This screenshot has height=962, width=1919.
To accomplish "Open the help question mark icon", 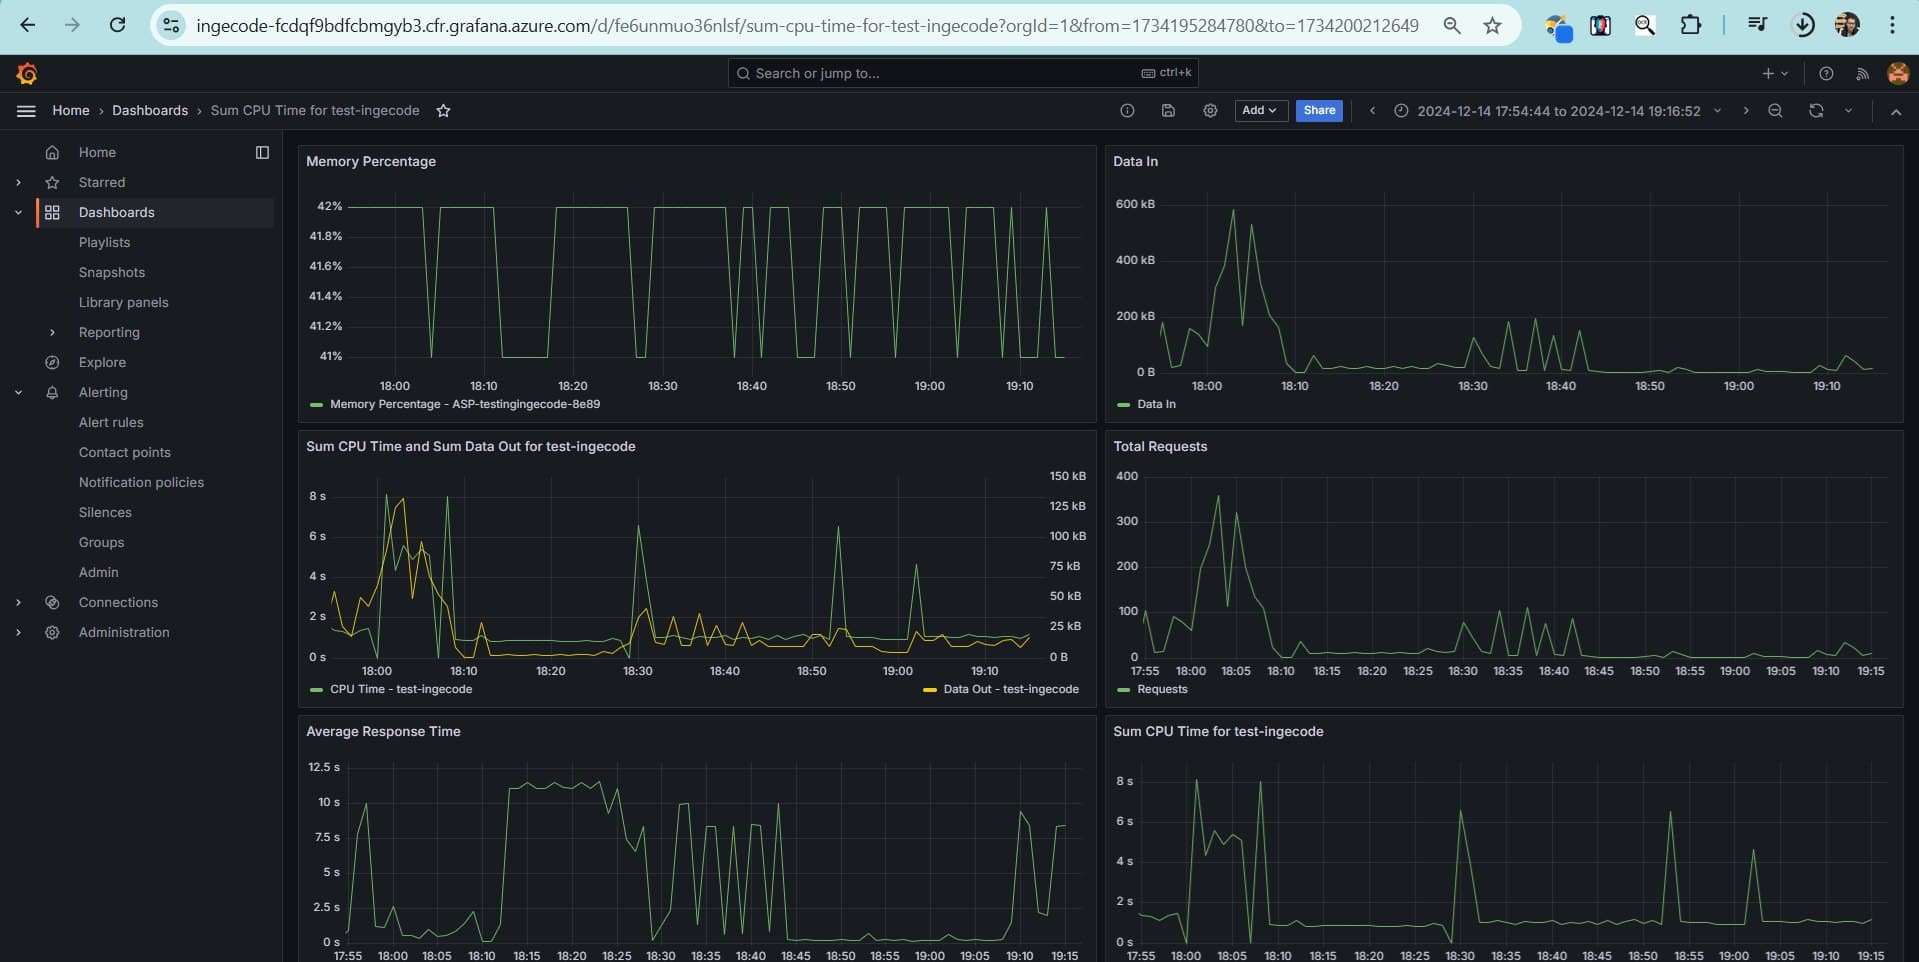I will [1826, 73].
